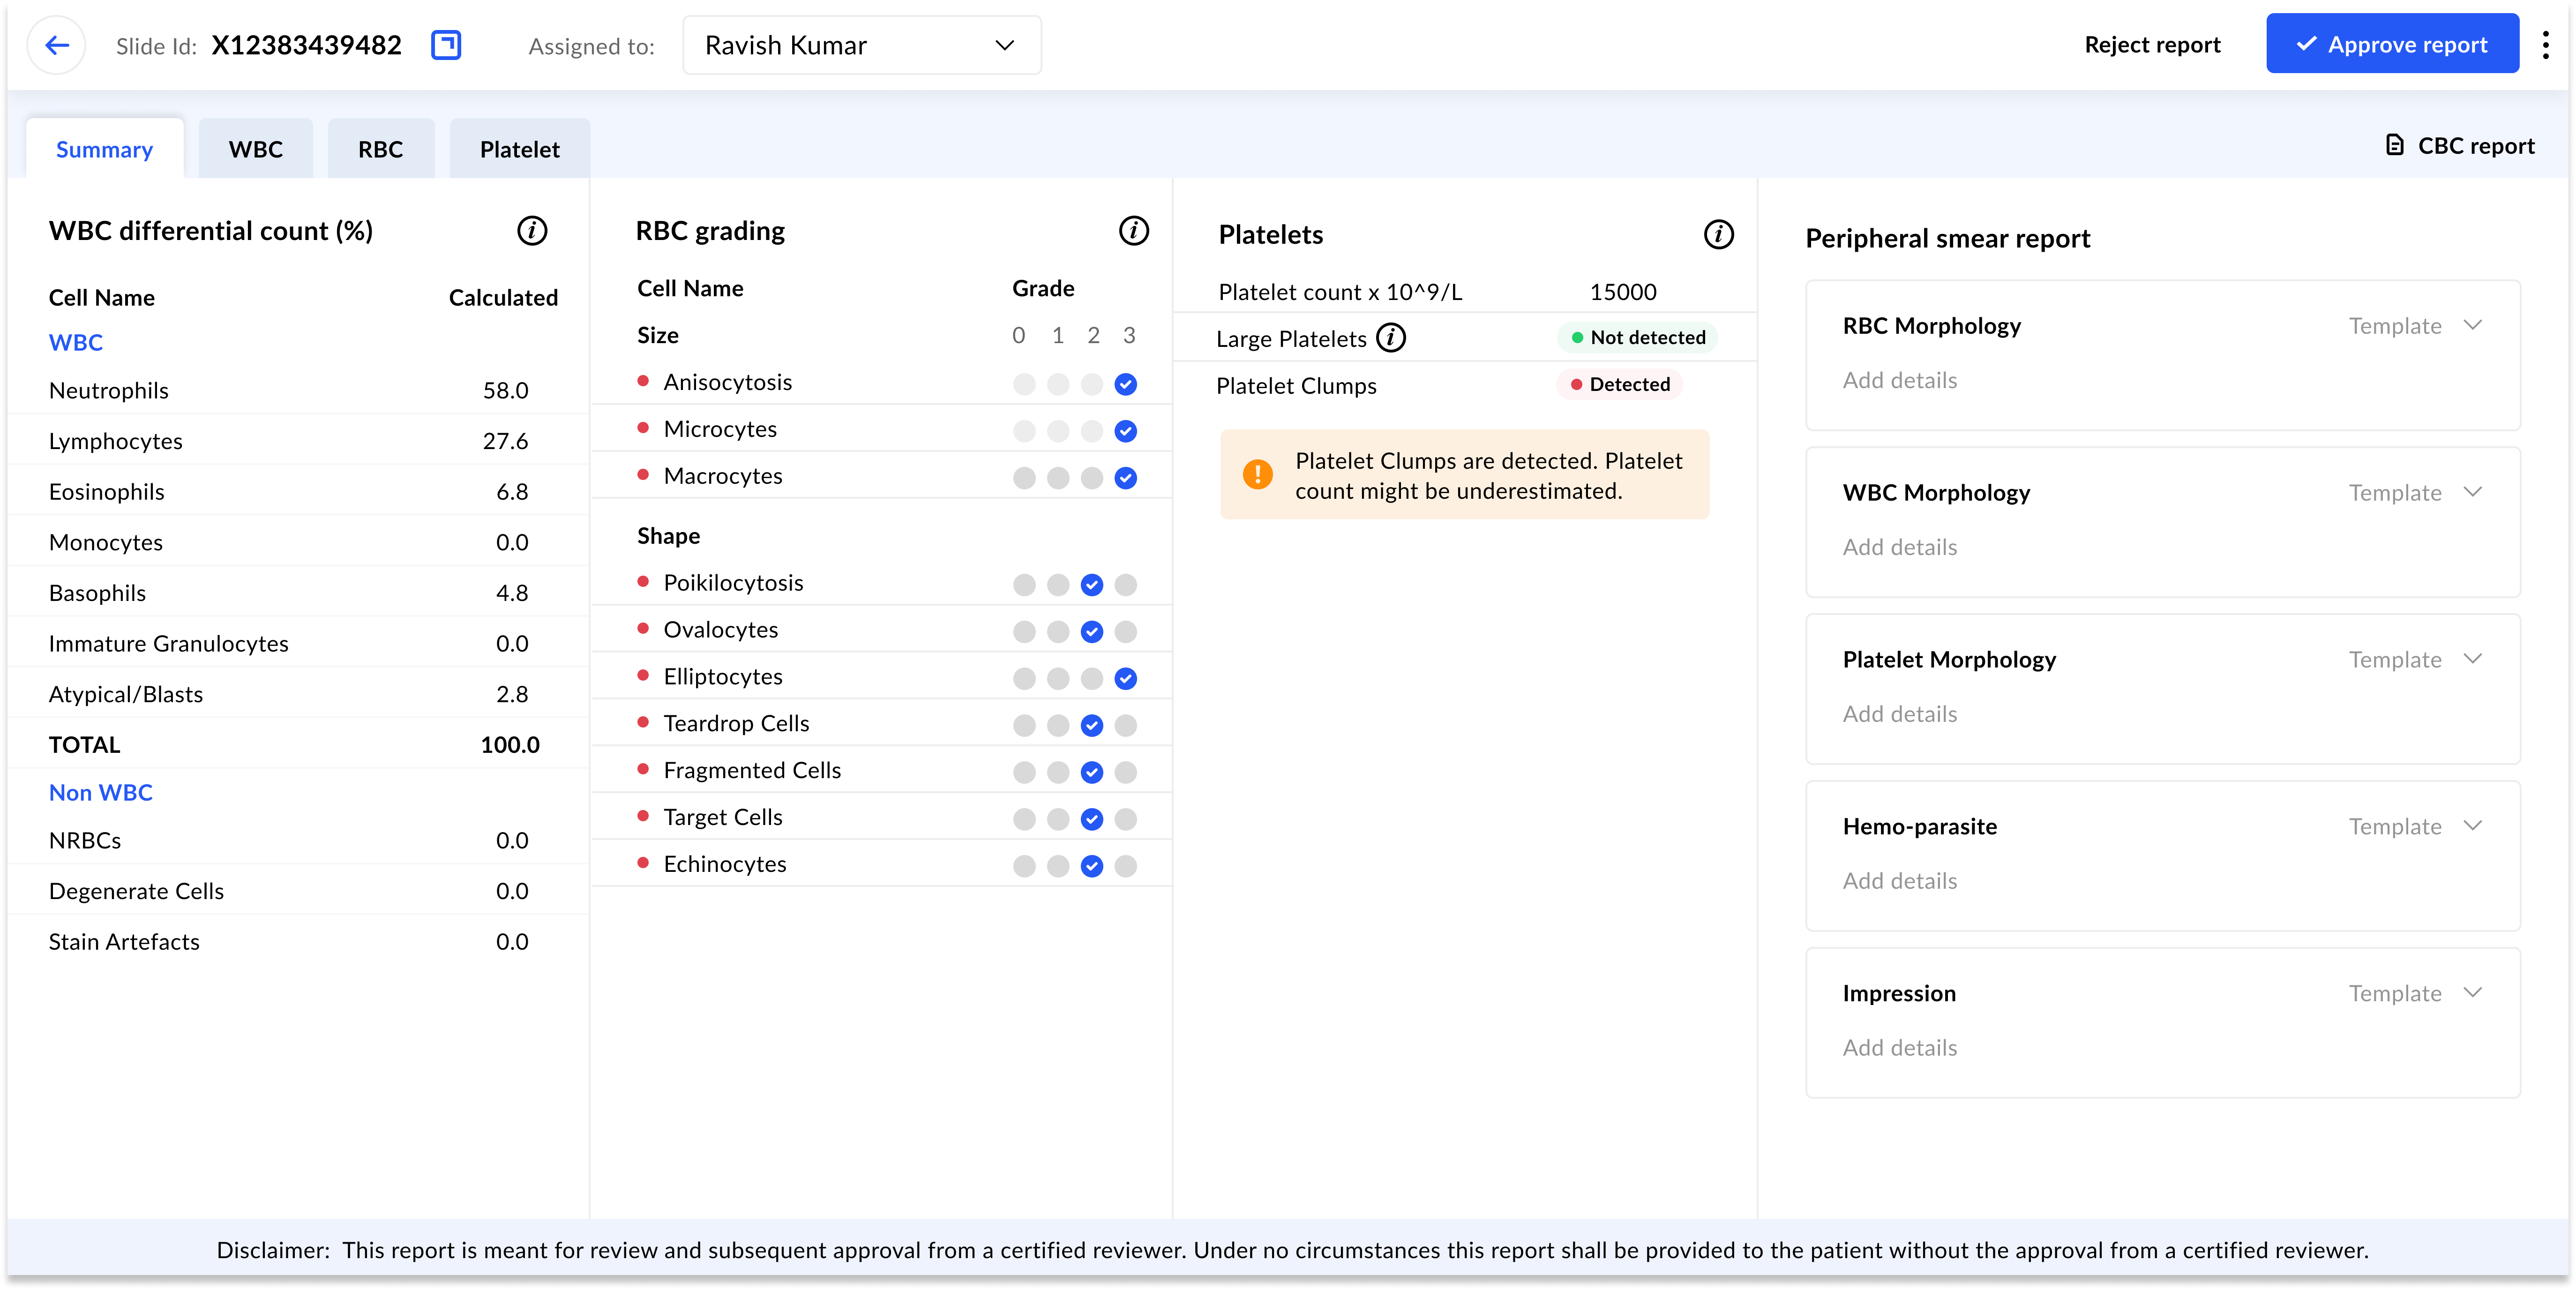The height and width of the screenshot is (1290, 2576).
Task: Click the TOTAL value 100.0
Action: click(510, 746)
